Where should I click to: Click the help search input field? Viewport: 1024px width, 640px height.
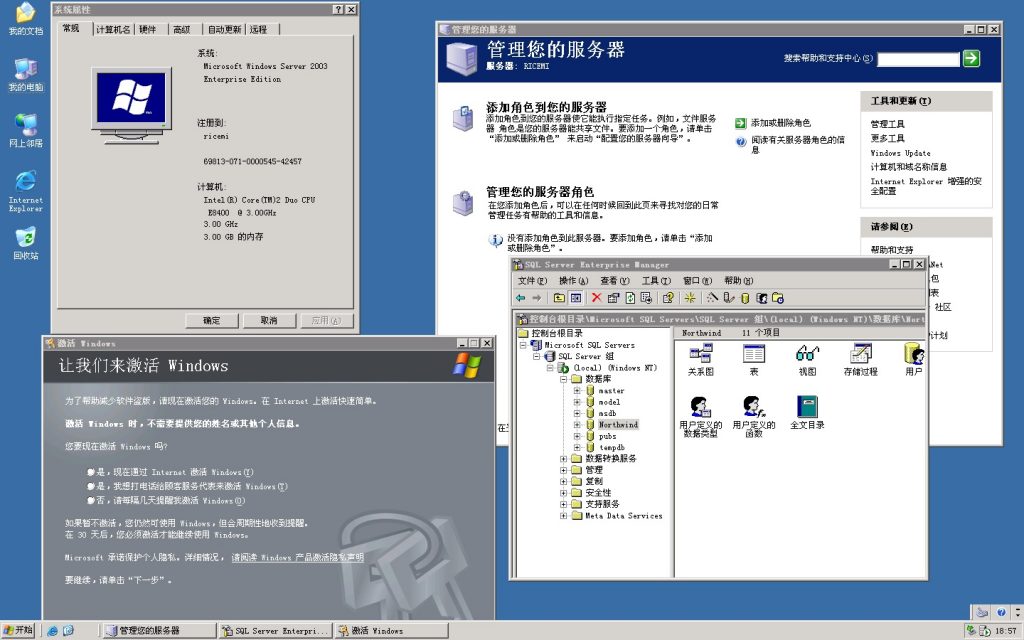click(918, 59)
